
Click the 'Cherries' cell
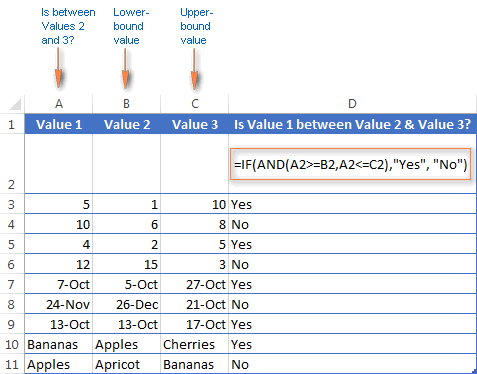[195, 344]
